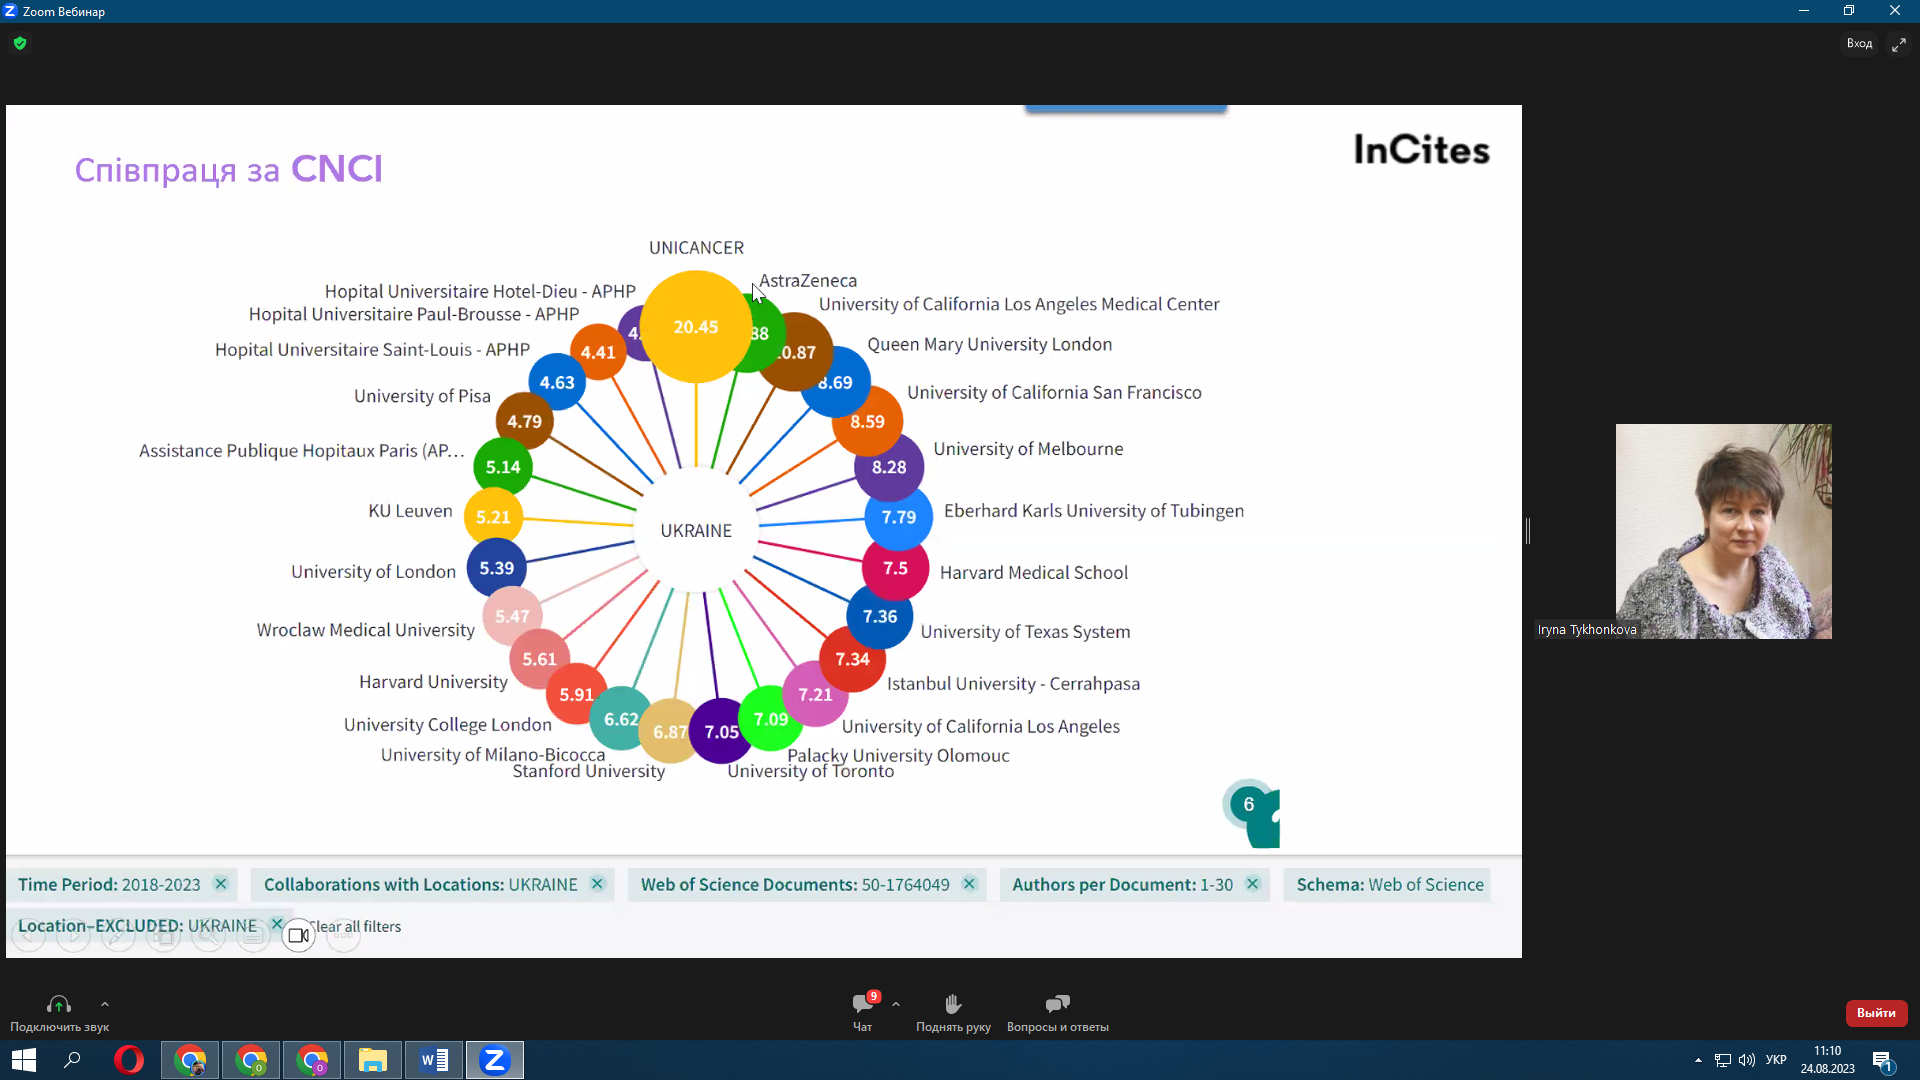
Task: Open the Windows Start menu
Action: (x=24, y=1060)
